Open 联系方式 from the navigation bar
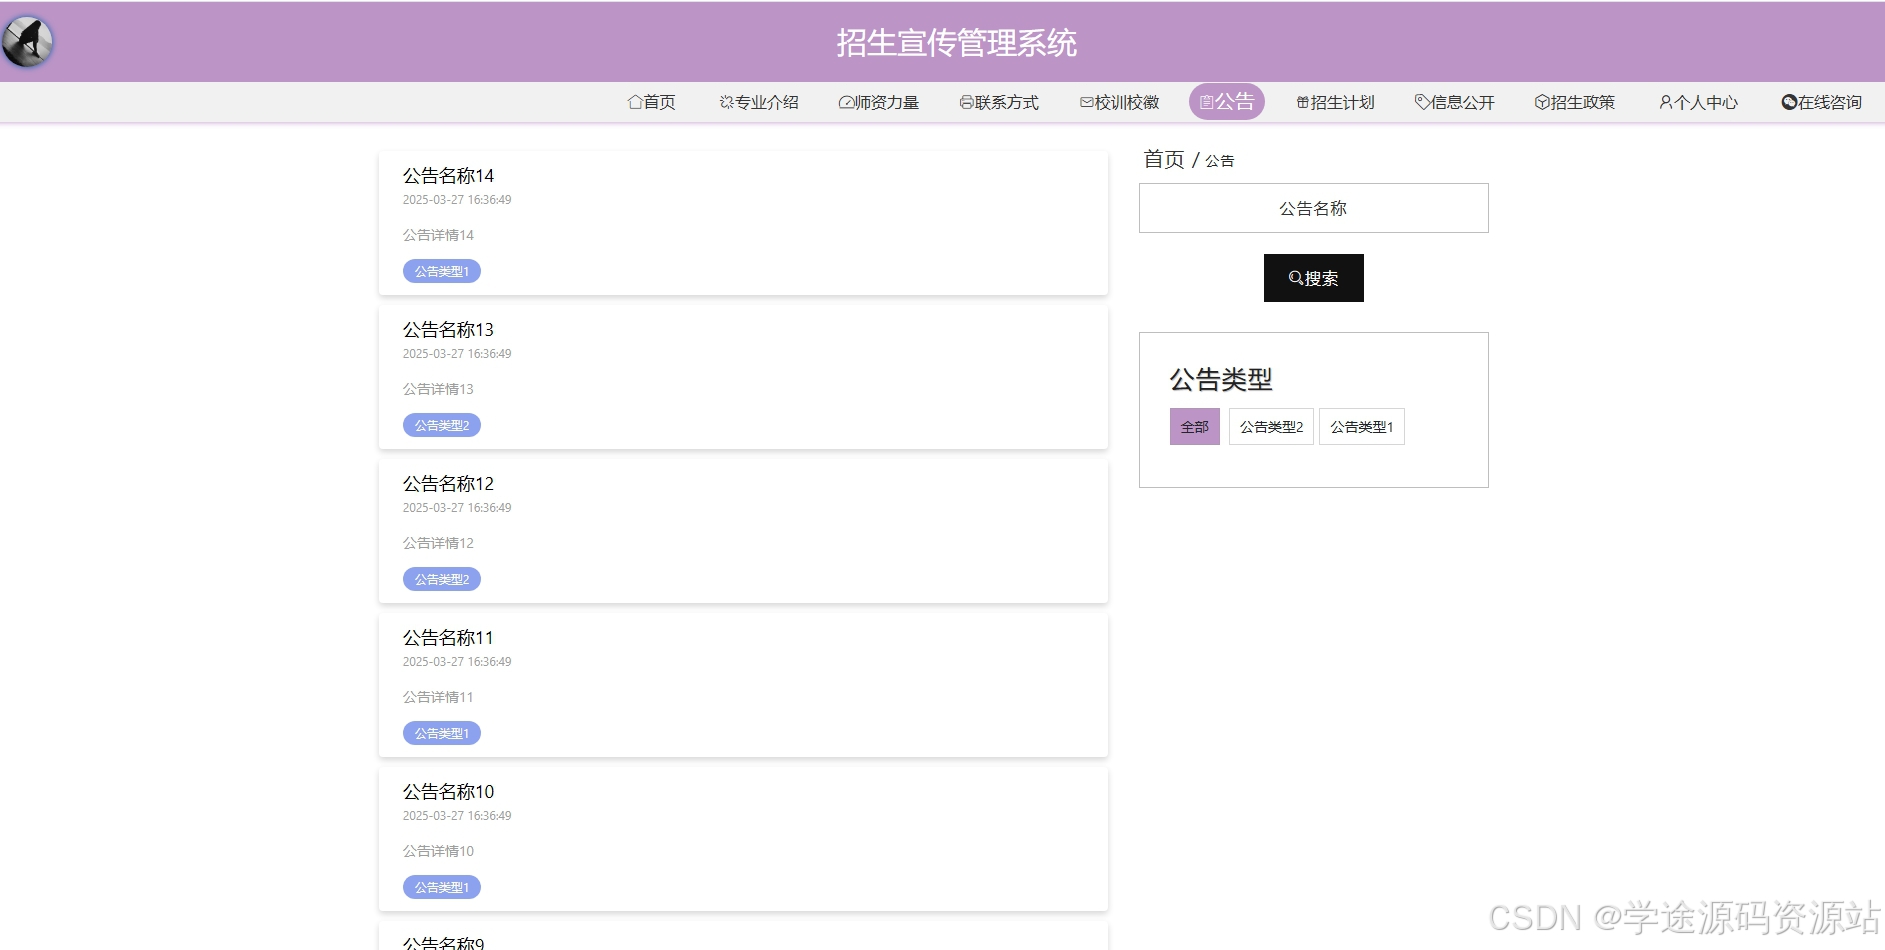 pos(999,102)
